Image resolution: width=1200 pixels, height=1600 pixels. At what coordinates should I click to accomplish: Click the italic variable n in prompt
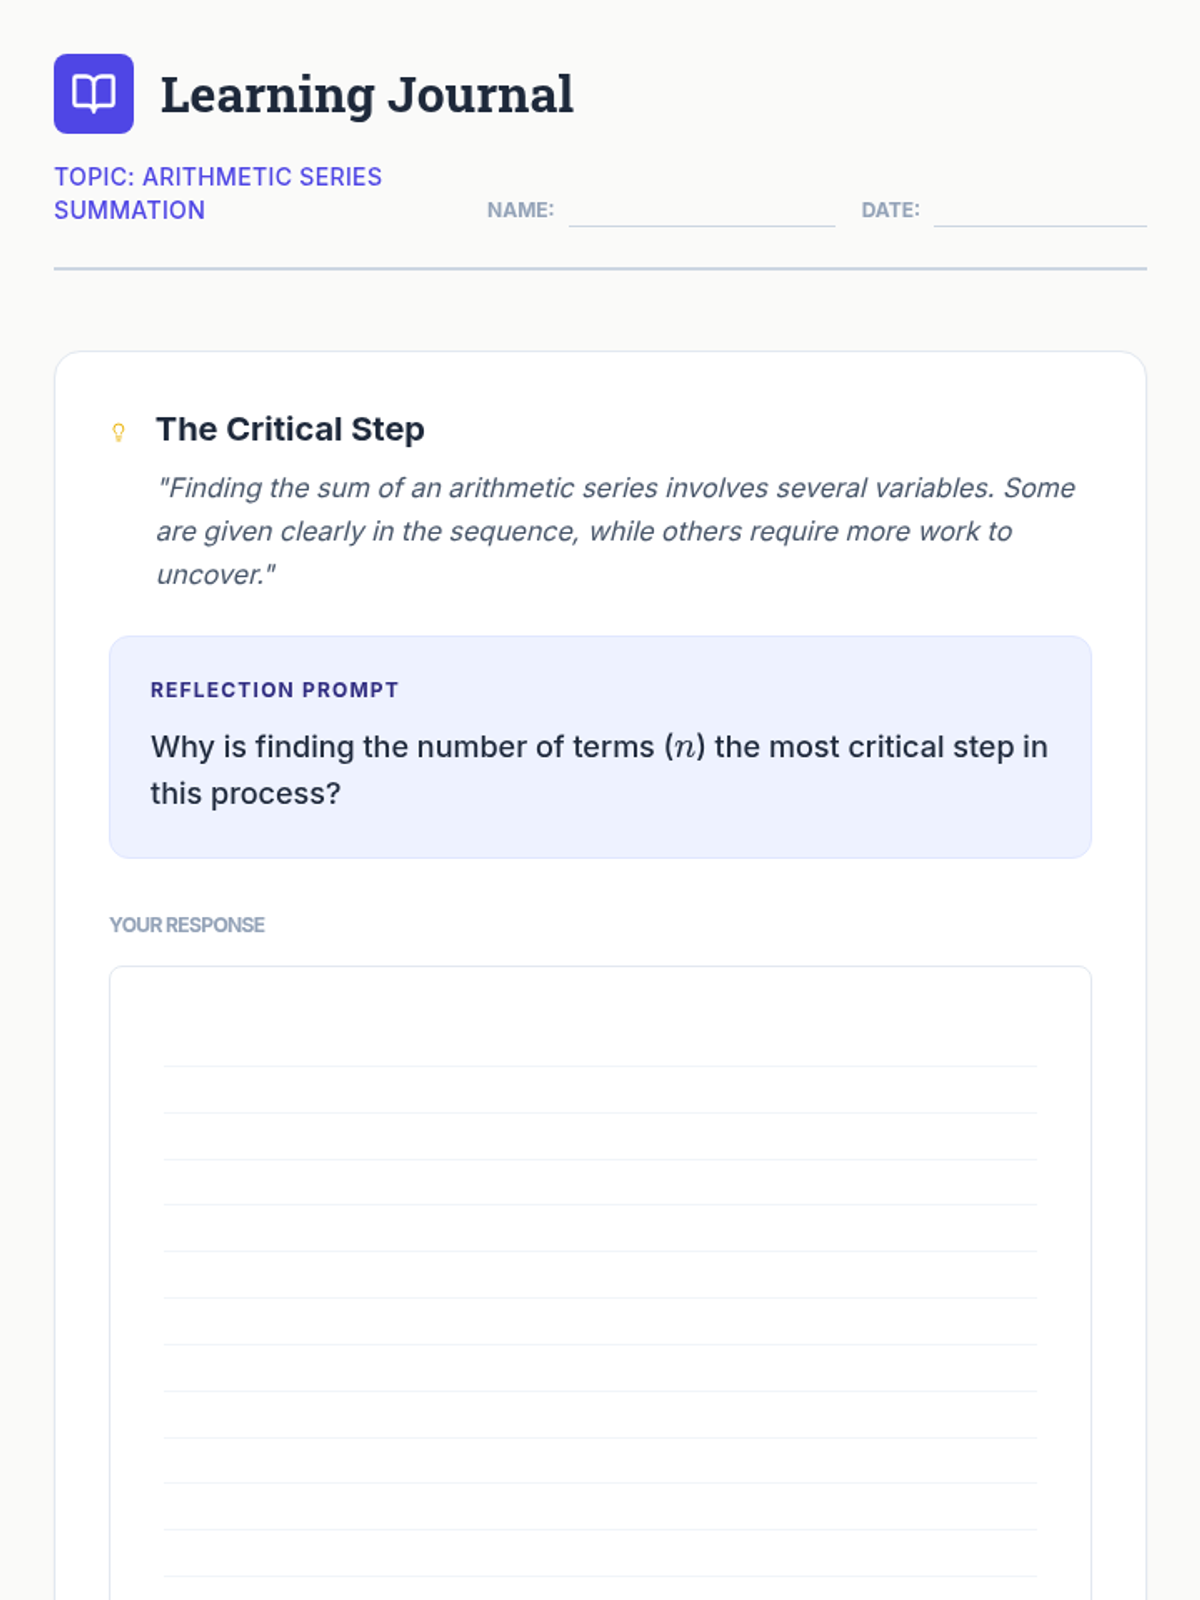[x=685, y=748]
